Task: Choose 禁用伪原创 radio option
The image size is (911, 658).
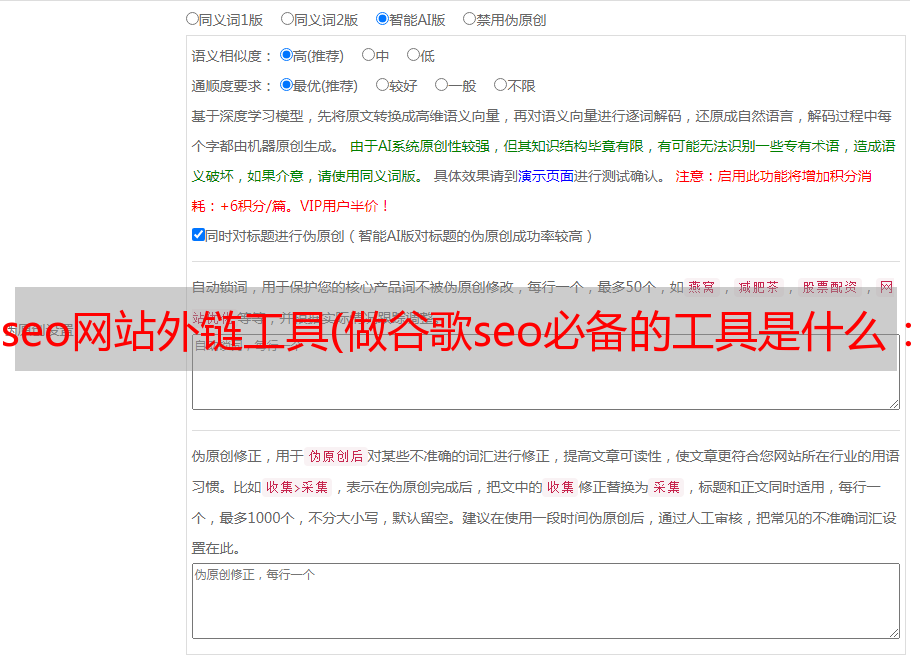Action: (469, 19)
